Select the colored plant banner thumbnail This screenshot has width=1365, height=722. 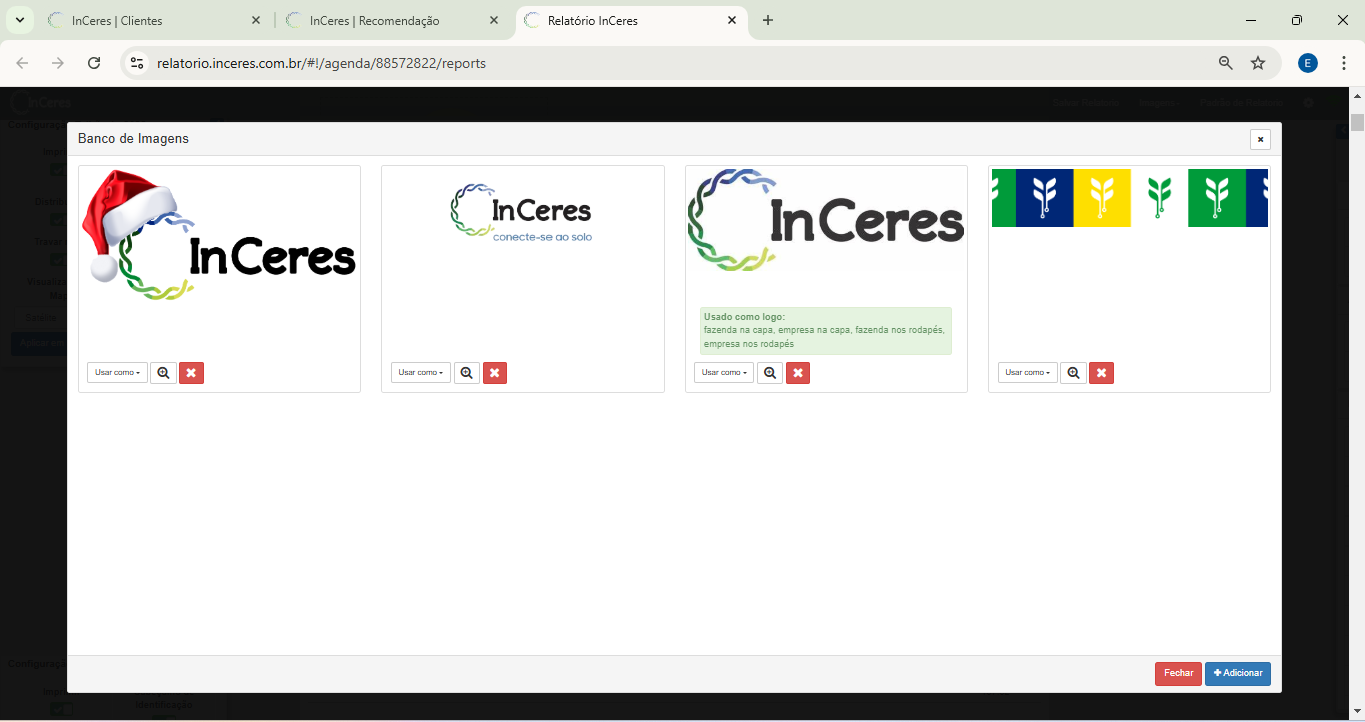1129,198
